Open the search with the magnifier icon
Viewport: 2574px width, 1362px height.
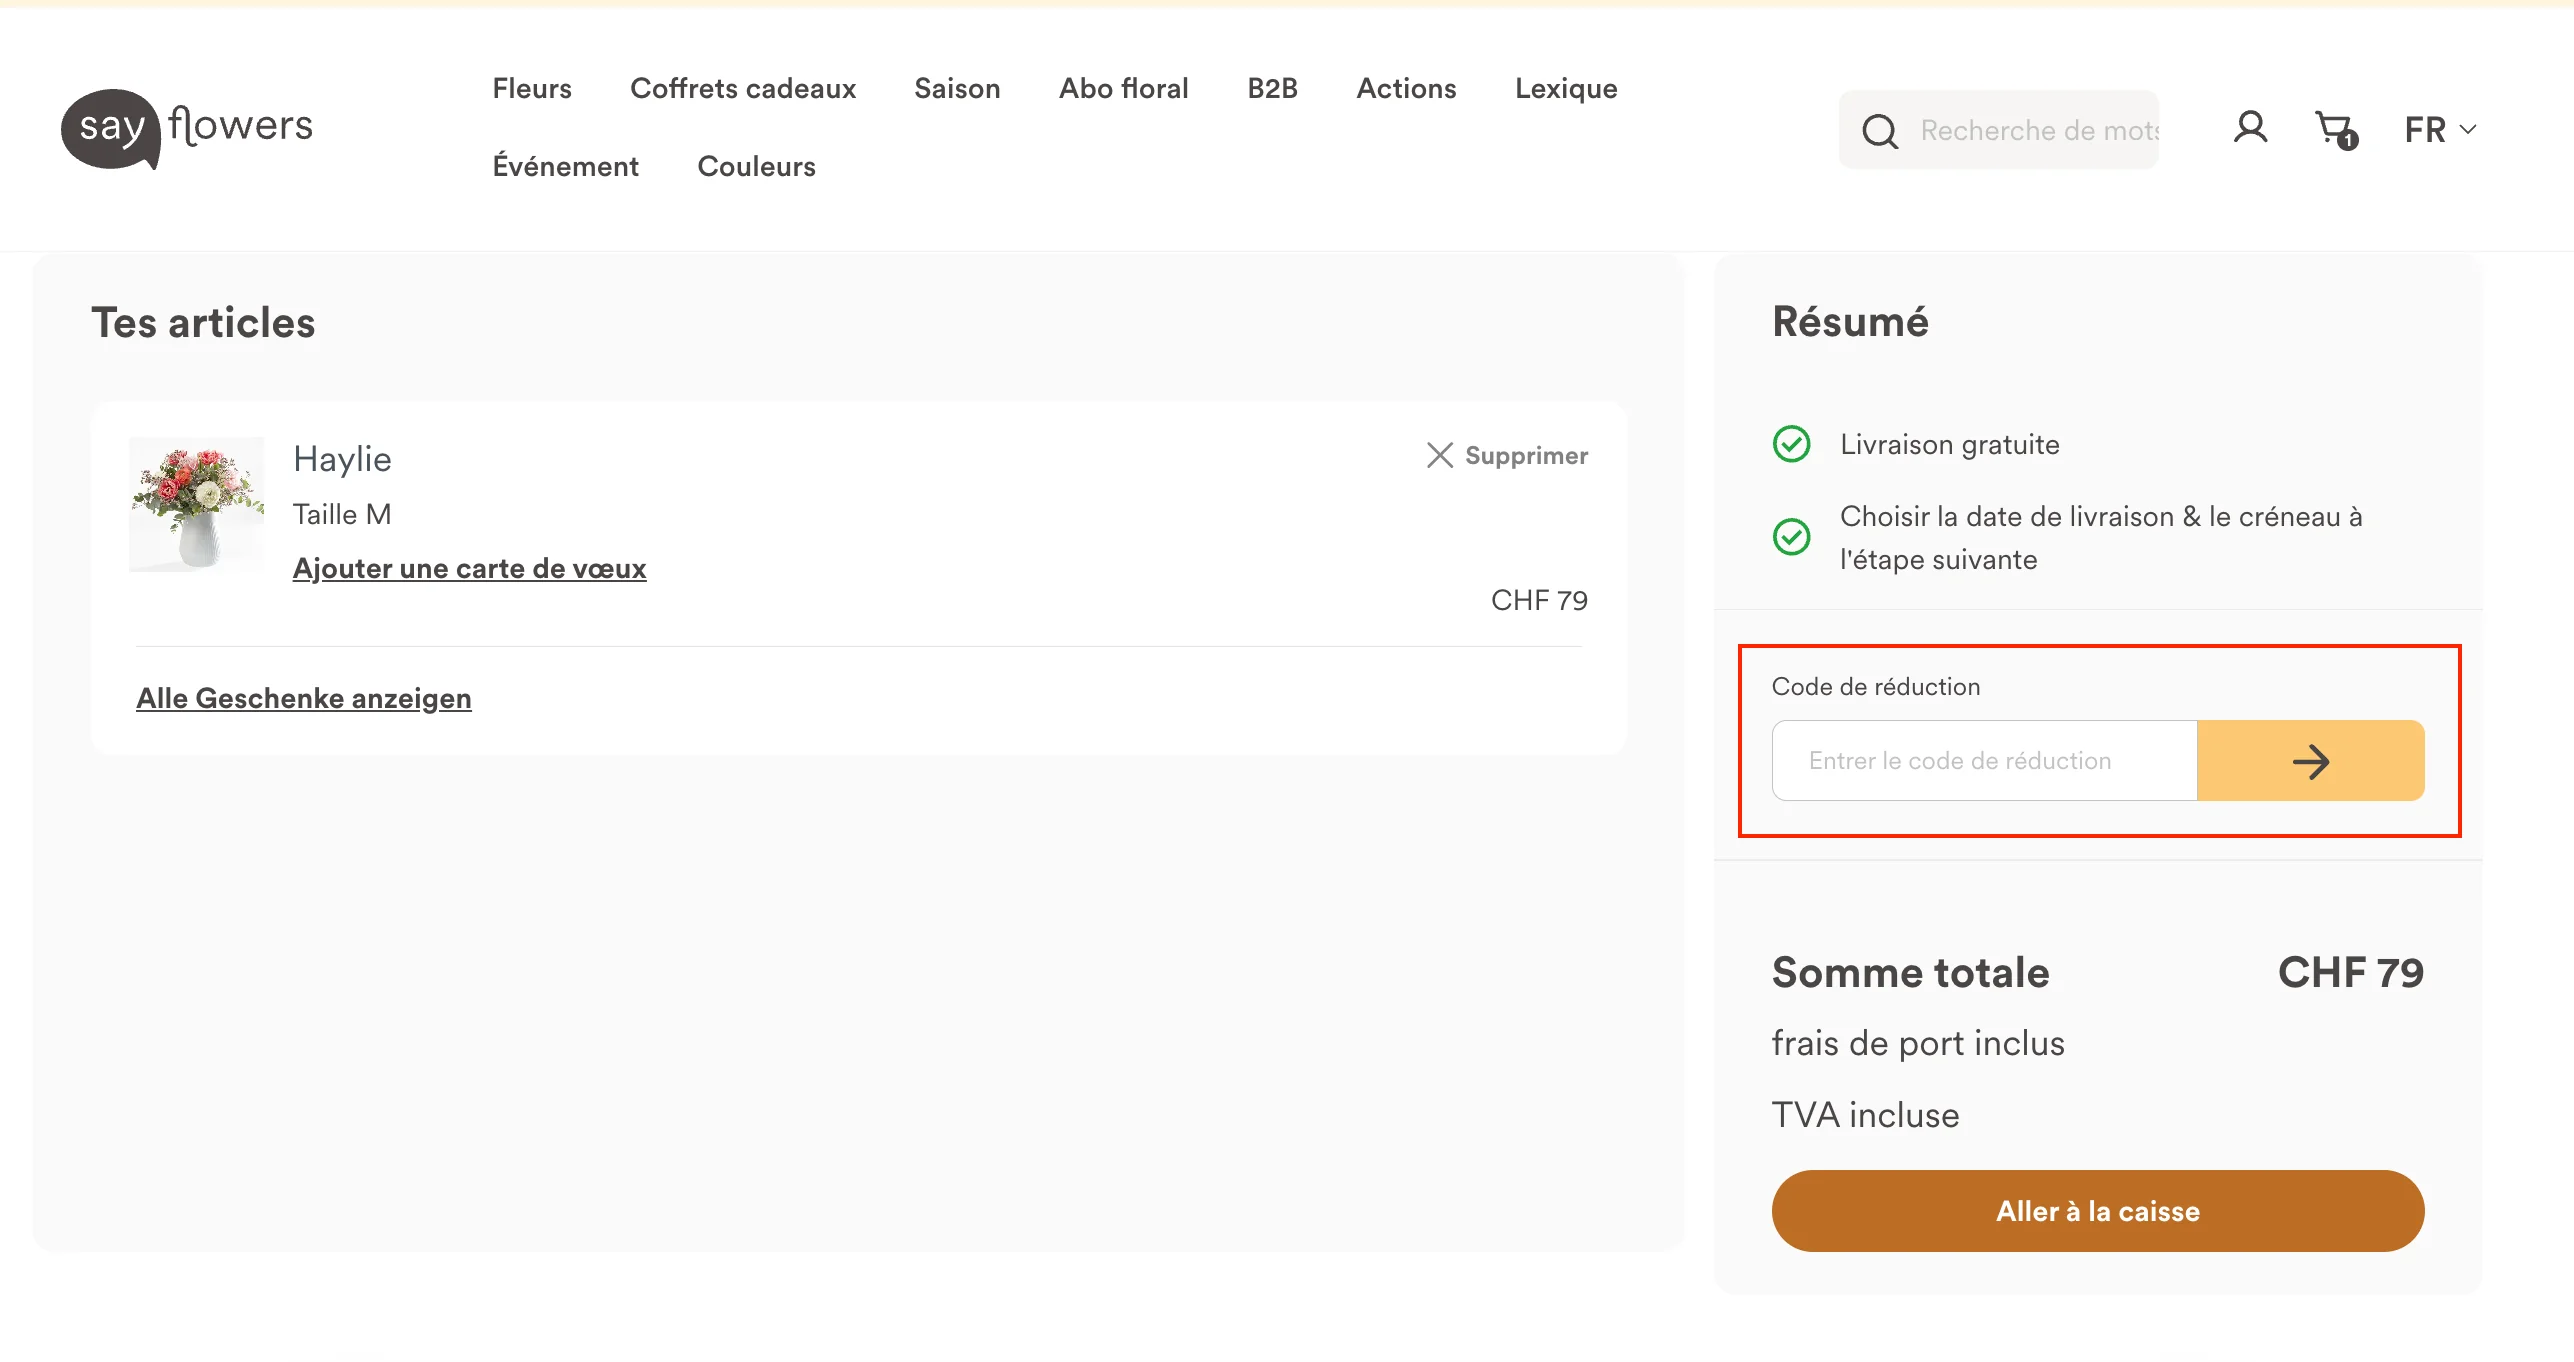[x=1880, y=130]
